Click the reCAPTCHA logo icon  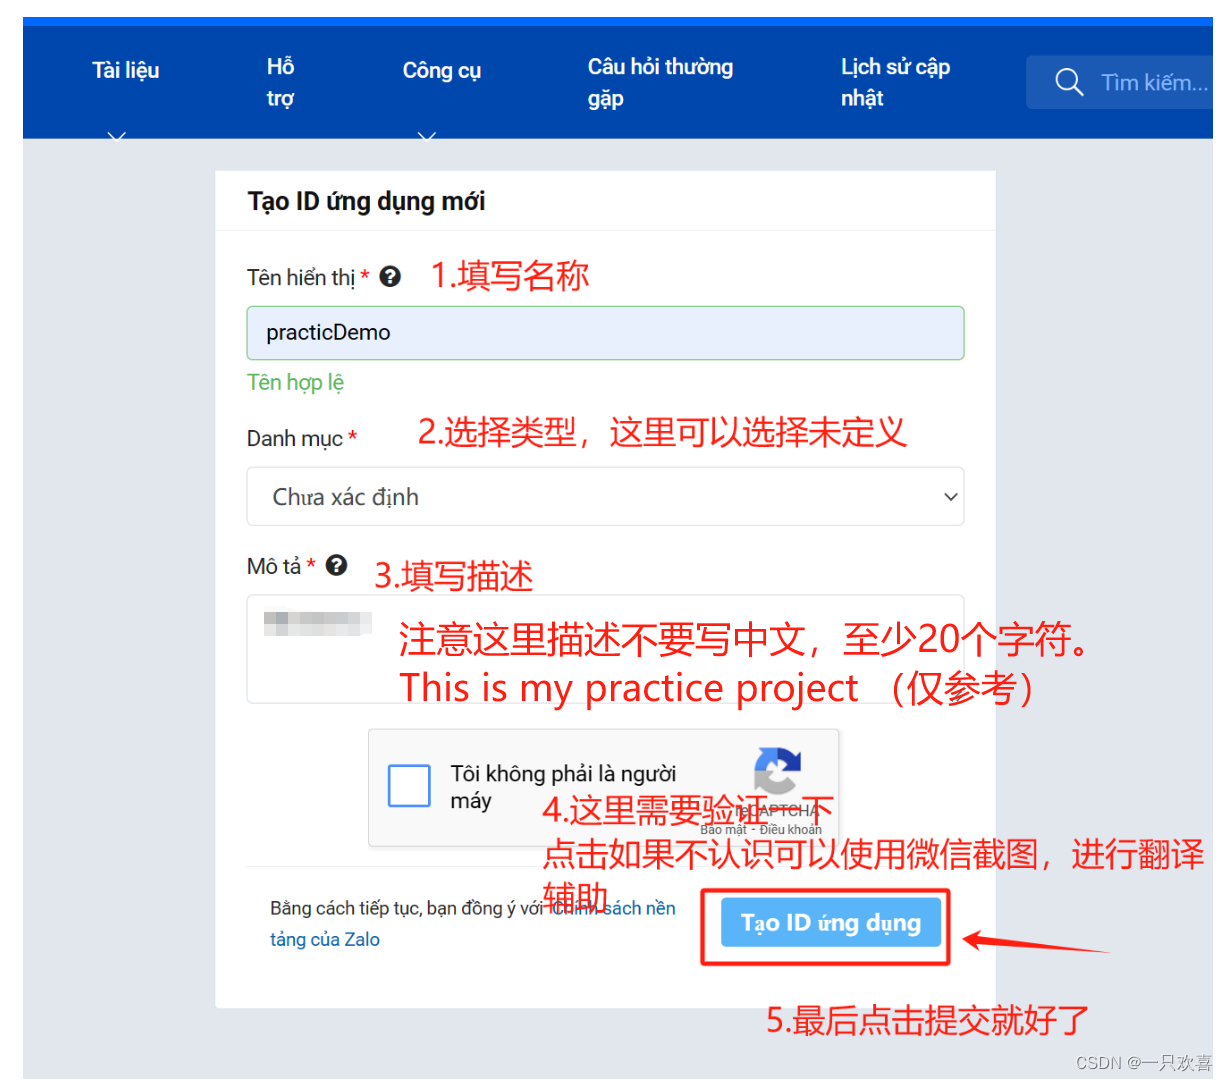click(x=777, y=771)
